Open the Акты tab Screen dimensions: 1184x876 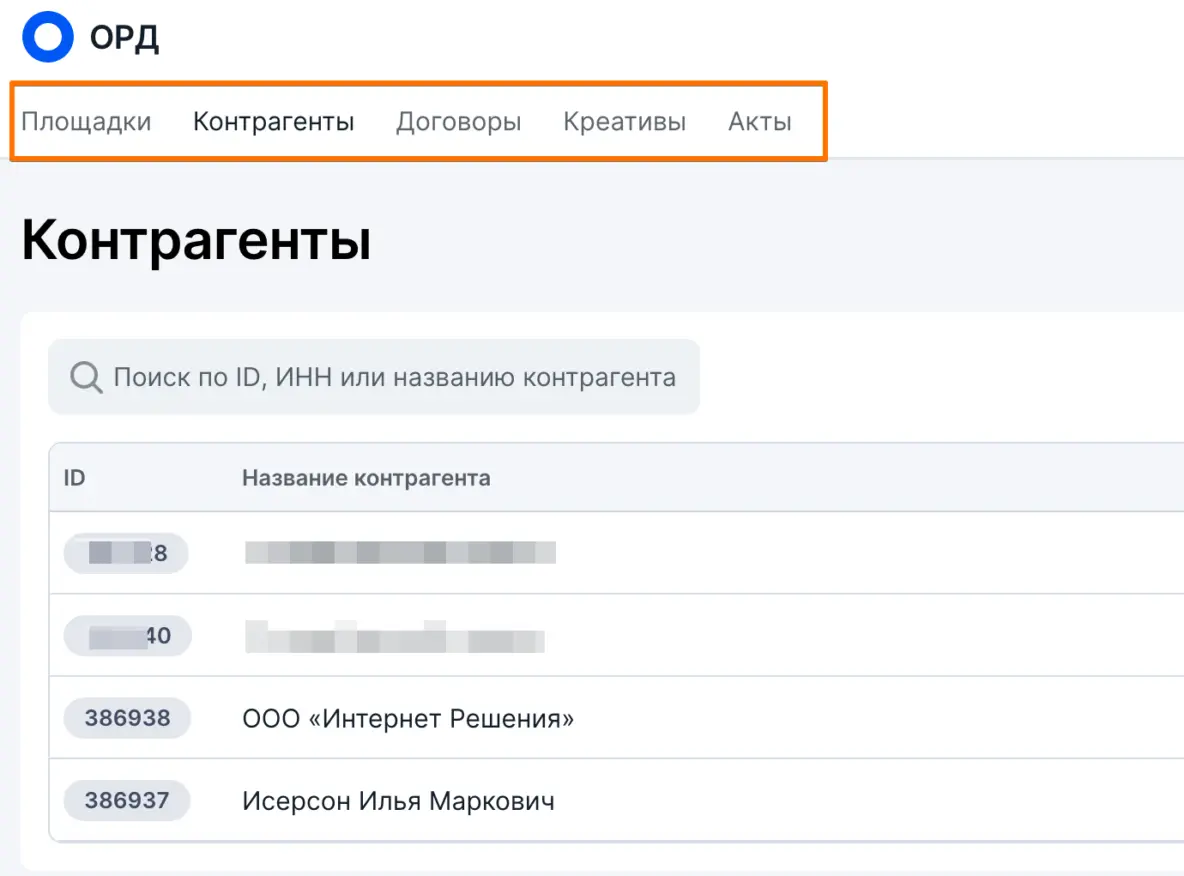coord(759,122)
